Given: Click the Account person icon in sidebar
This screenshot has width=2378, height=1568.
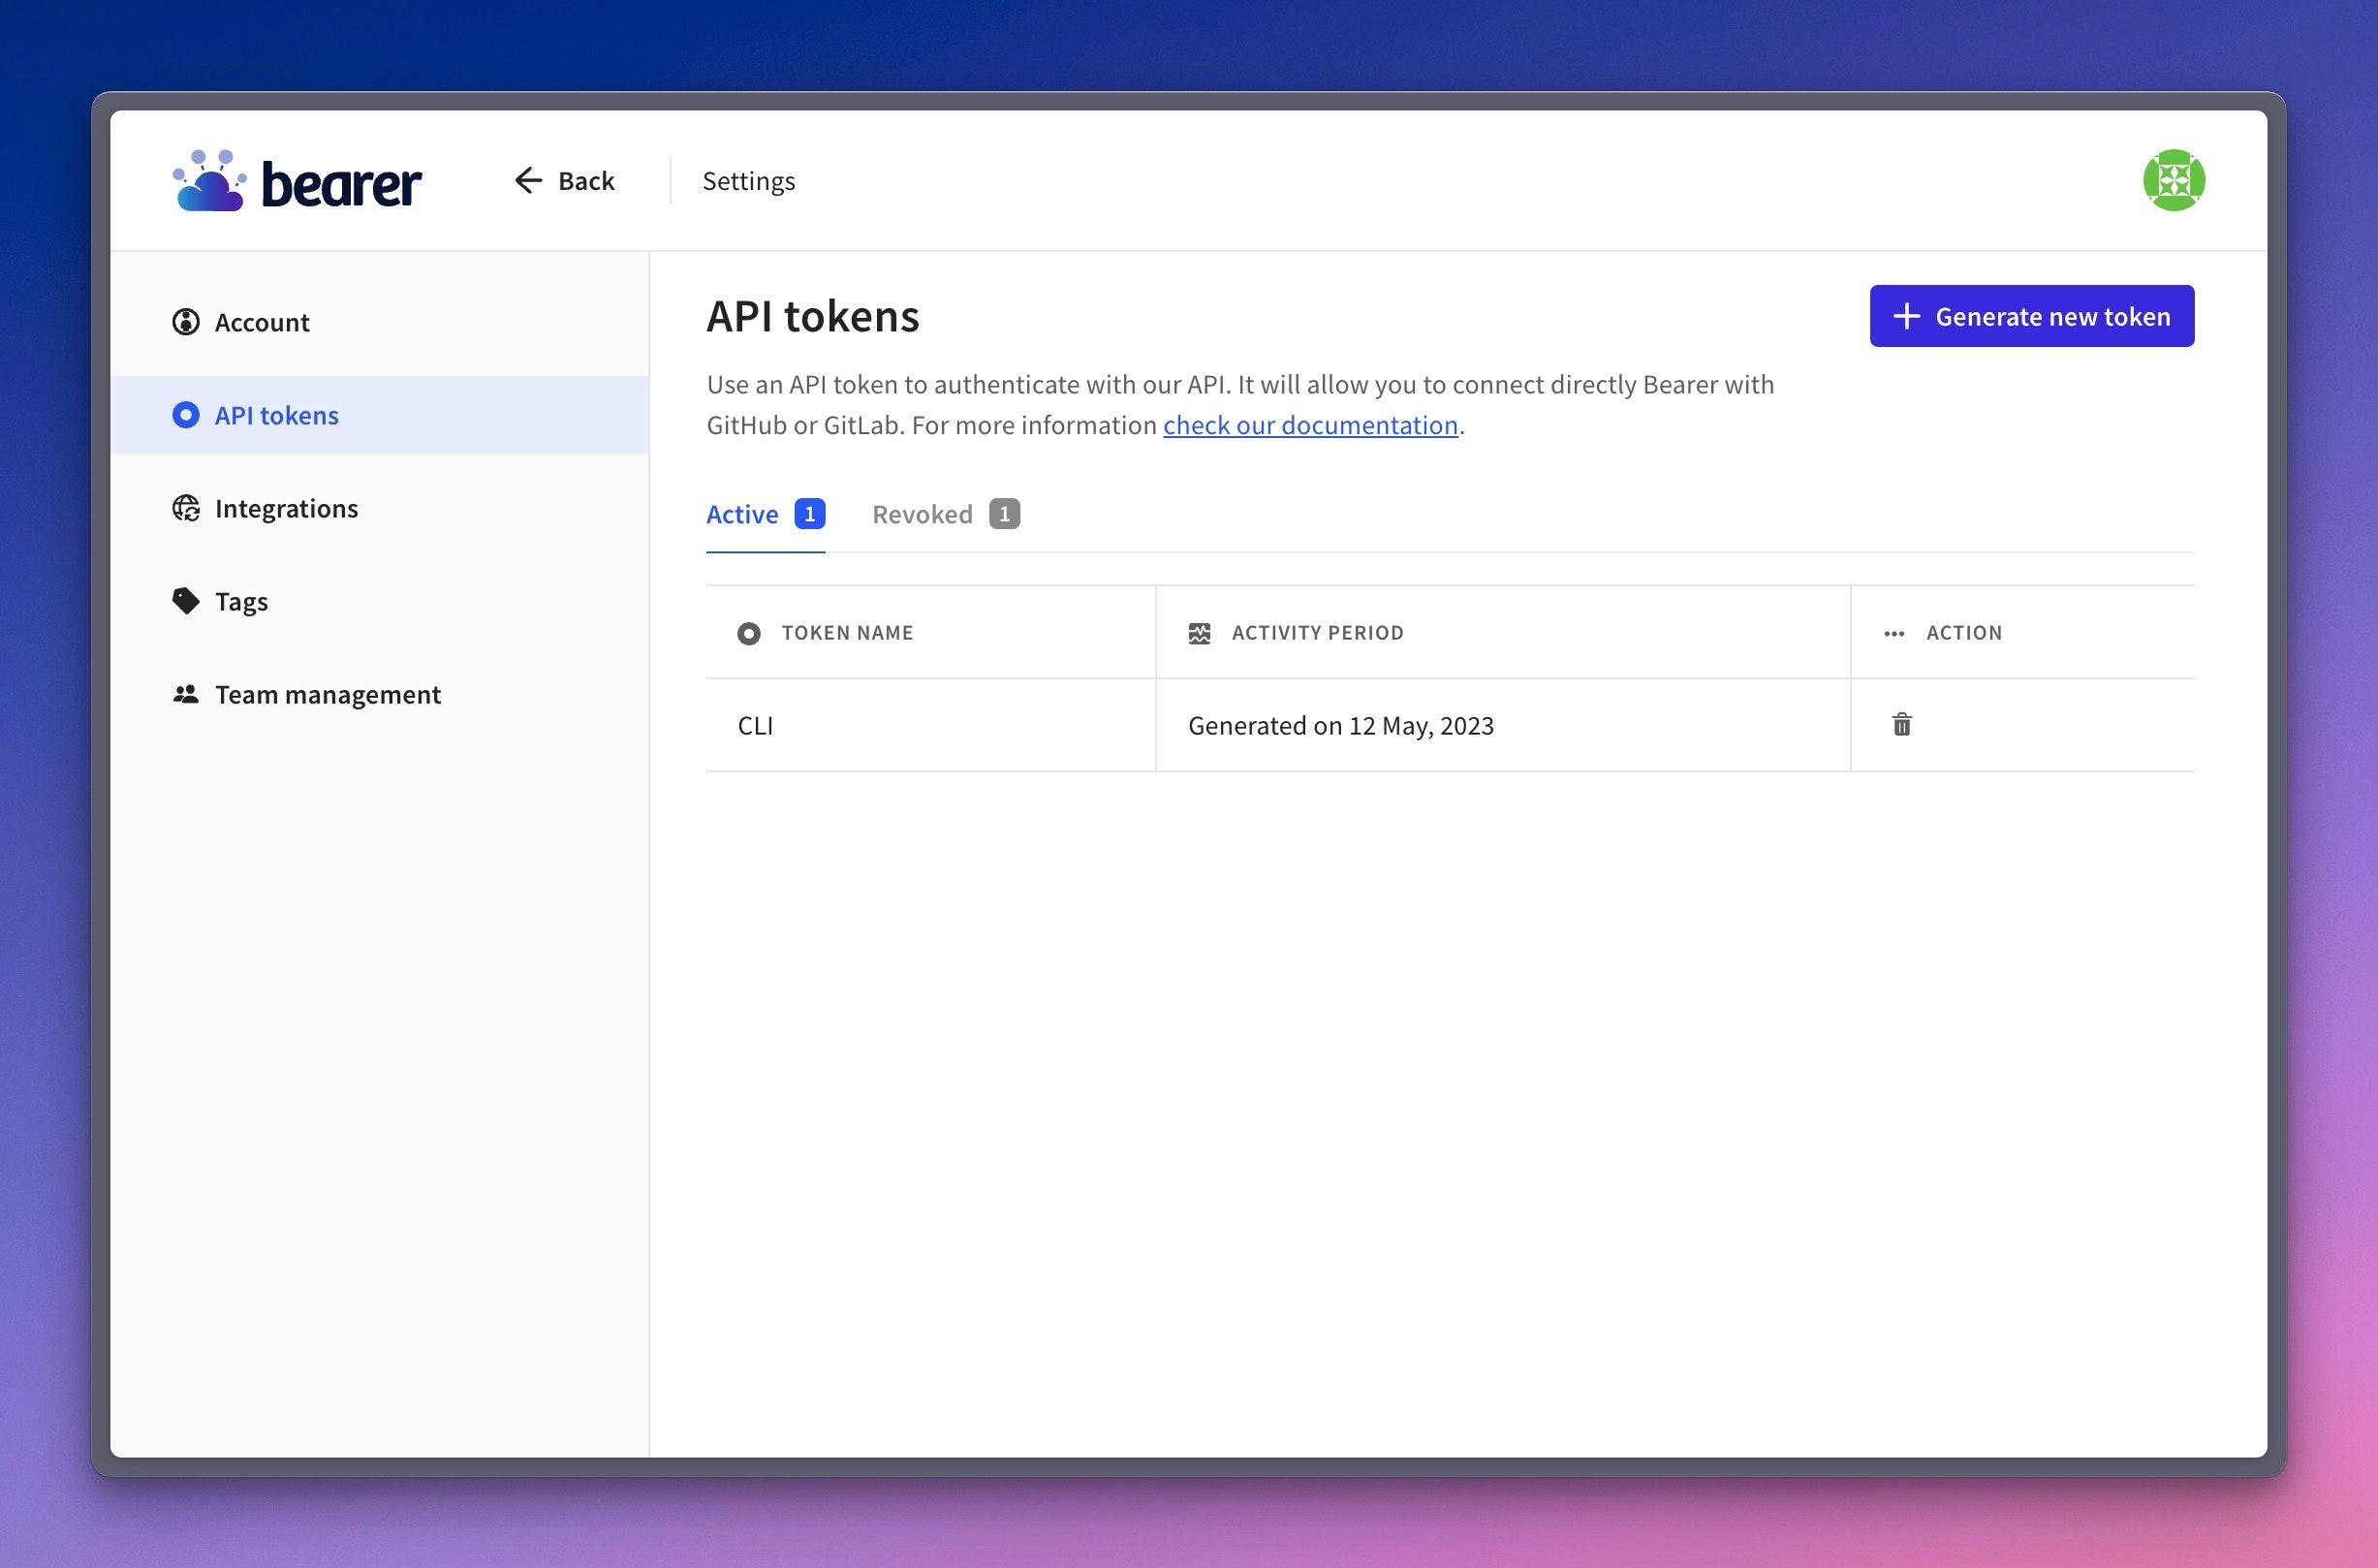Looking at the screenshot, I should 186,322.
